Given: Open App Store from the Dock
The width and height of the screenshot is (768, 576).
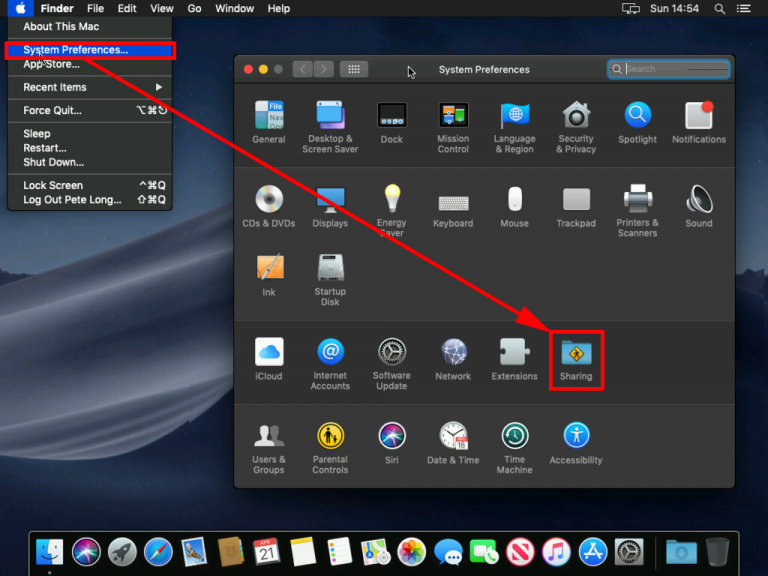Looking at the screenshot, I should [593, 552].
